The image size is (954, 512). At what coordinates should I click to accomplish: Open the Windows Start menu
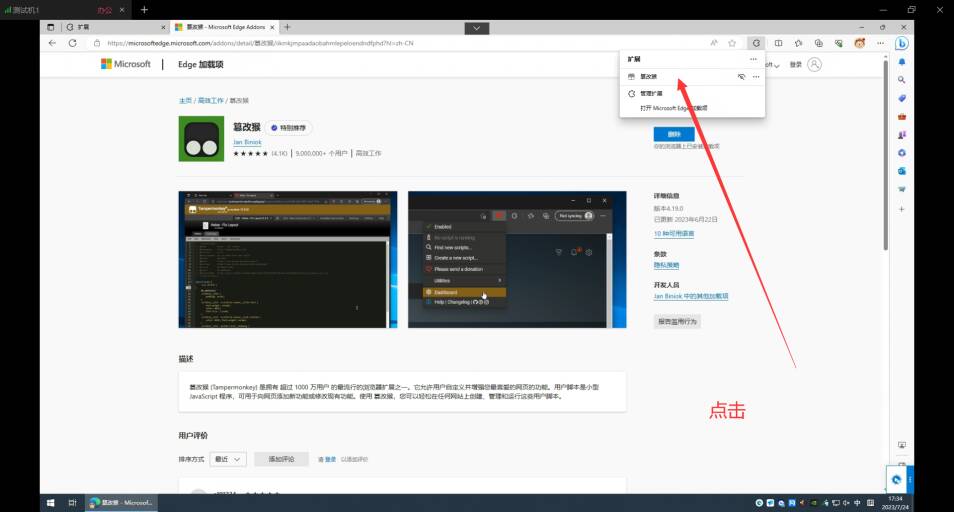(x=50, y=503)
